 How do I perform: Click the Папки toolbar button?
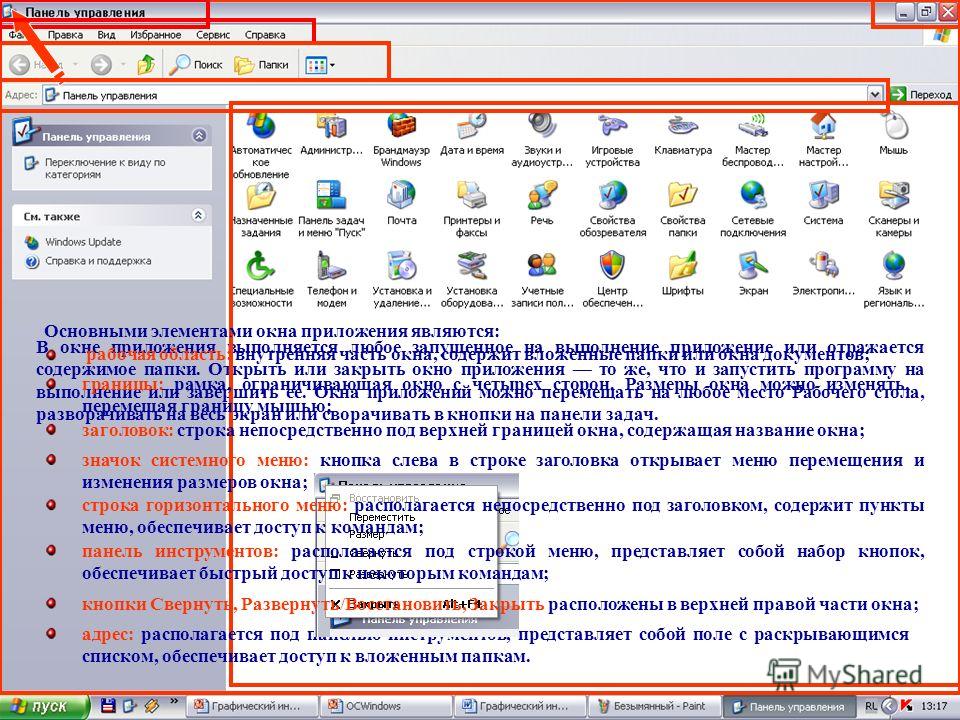[x=261, y=64]
